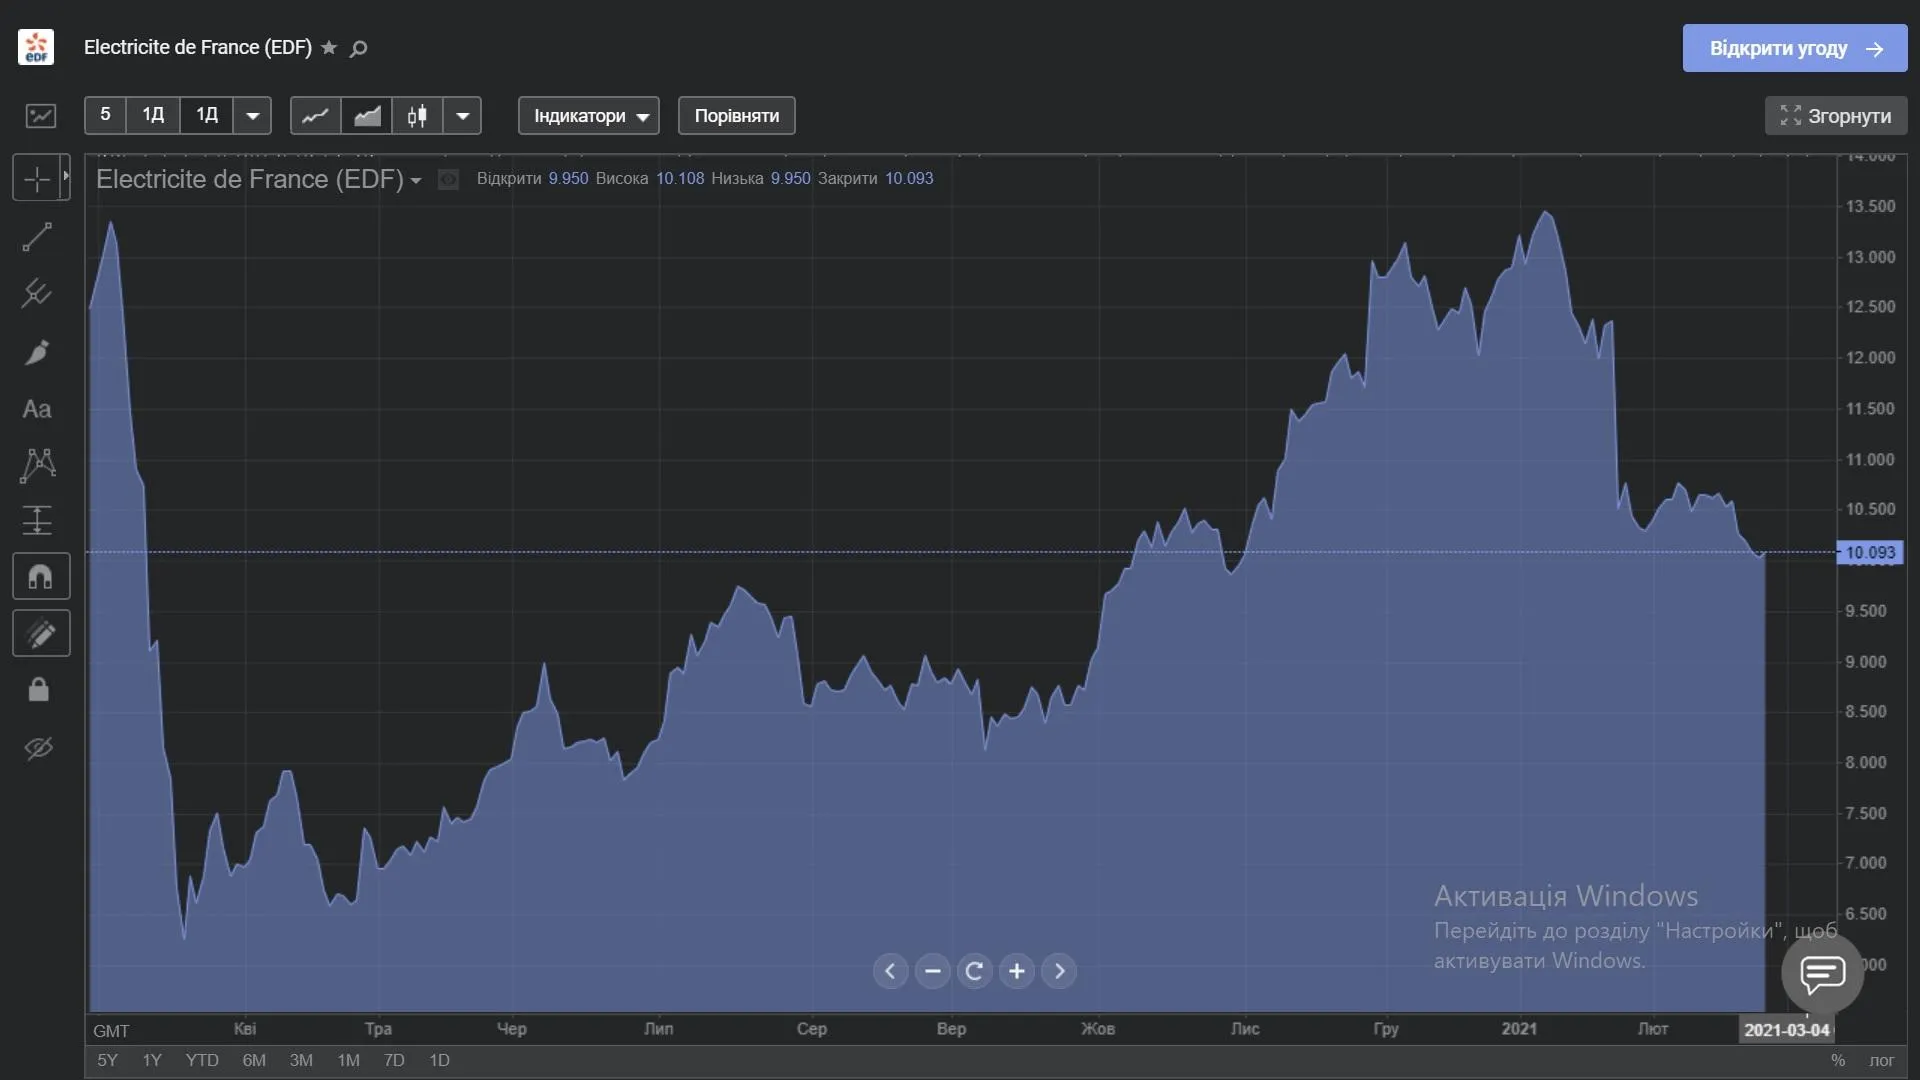The height and width of the screenshot is (1080, 1920).
Task: Select the brush drawing tool
Action: tap(37, 352)
